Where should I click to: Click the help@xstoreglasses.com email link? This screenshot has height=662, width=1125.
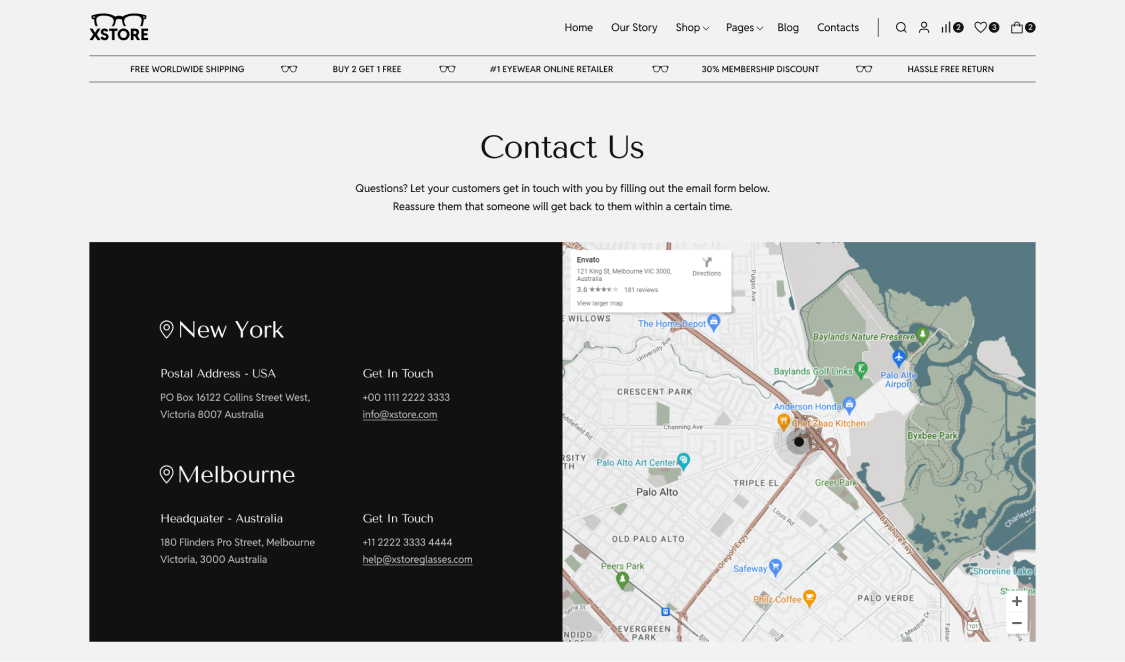pos(417,559)
